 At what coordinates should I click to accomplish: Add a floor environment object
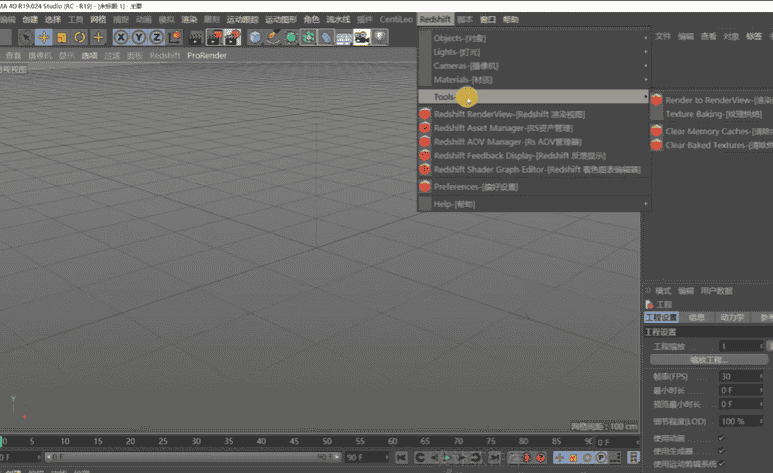(x=344, y=37)
